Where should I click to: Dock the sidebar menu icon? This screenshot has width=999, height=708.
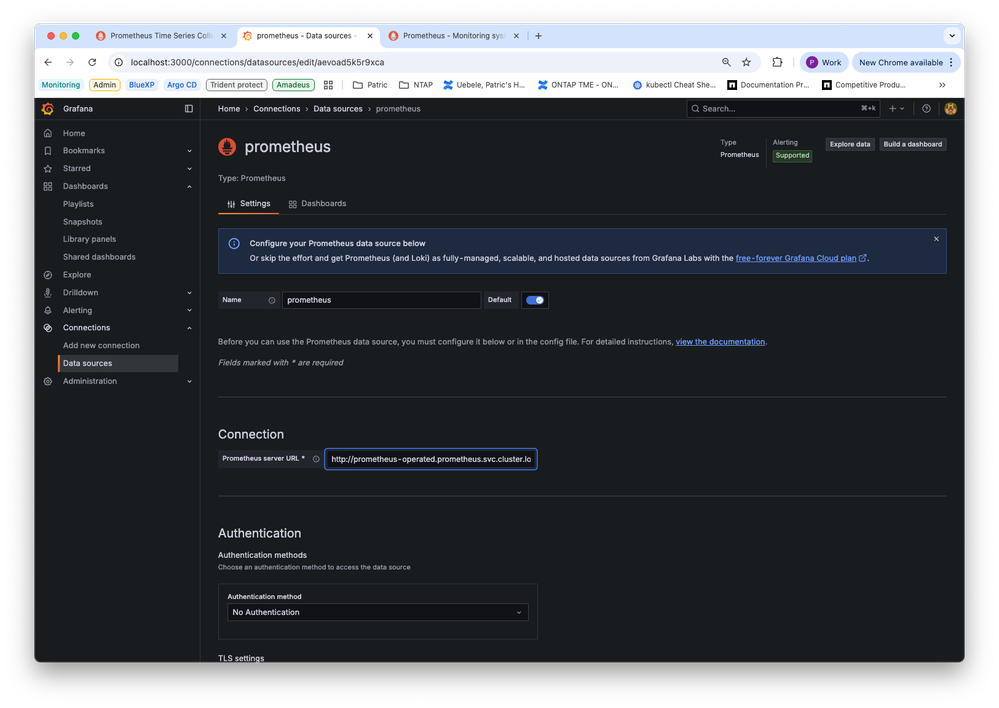188,109
